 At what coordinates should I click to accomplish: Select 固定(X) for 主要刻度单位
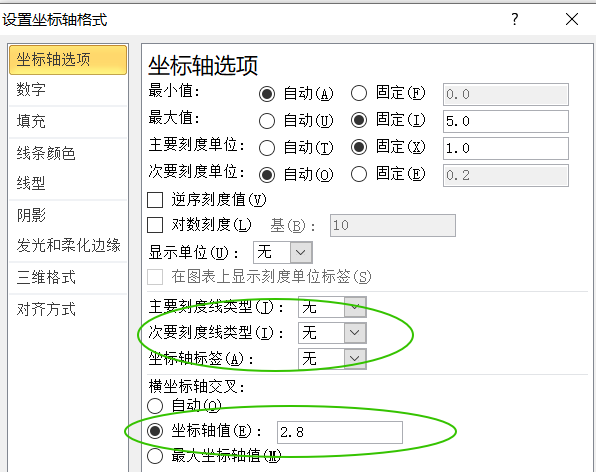358,147
